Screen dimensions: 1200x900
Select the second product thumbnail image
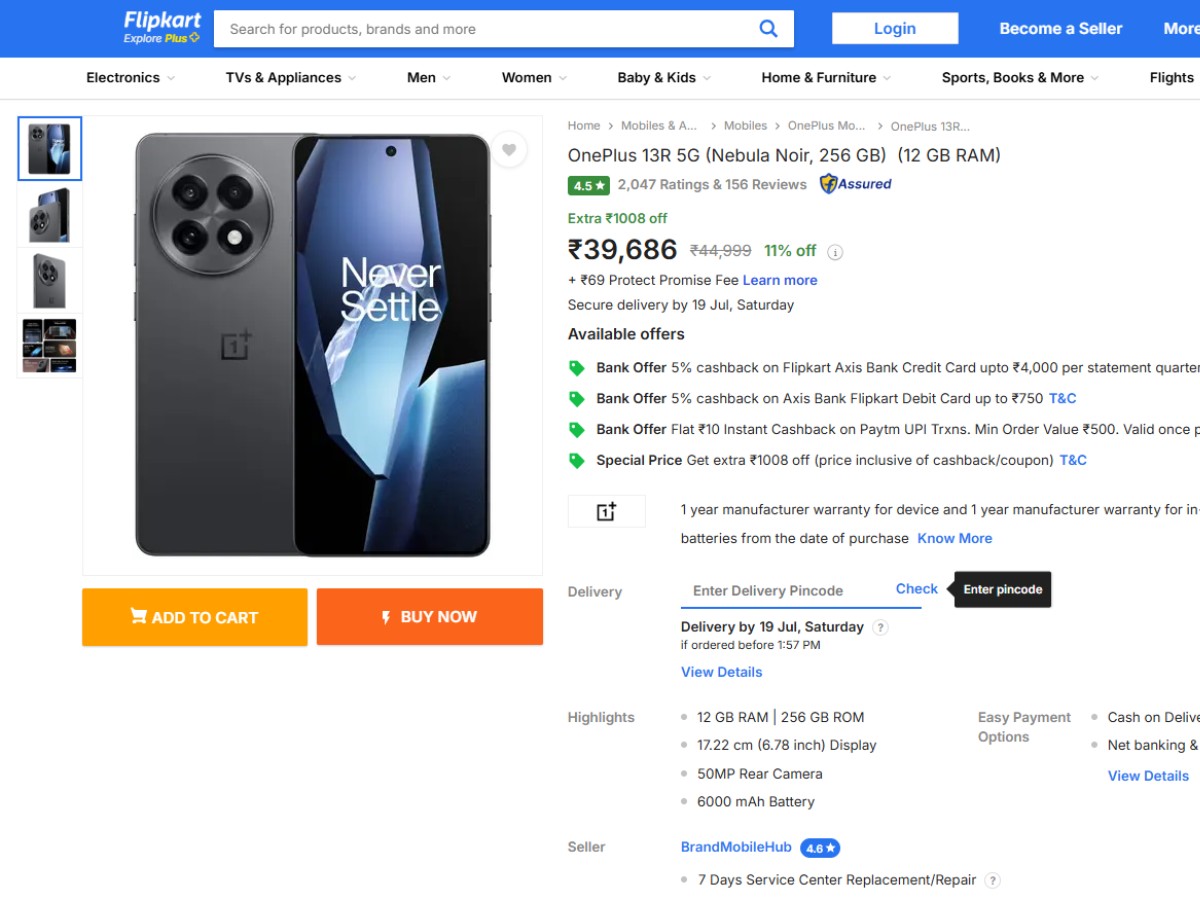point(50,215)
